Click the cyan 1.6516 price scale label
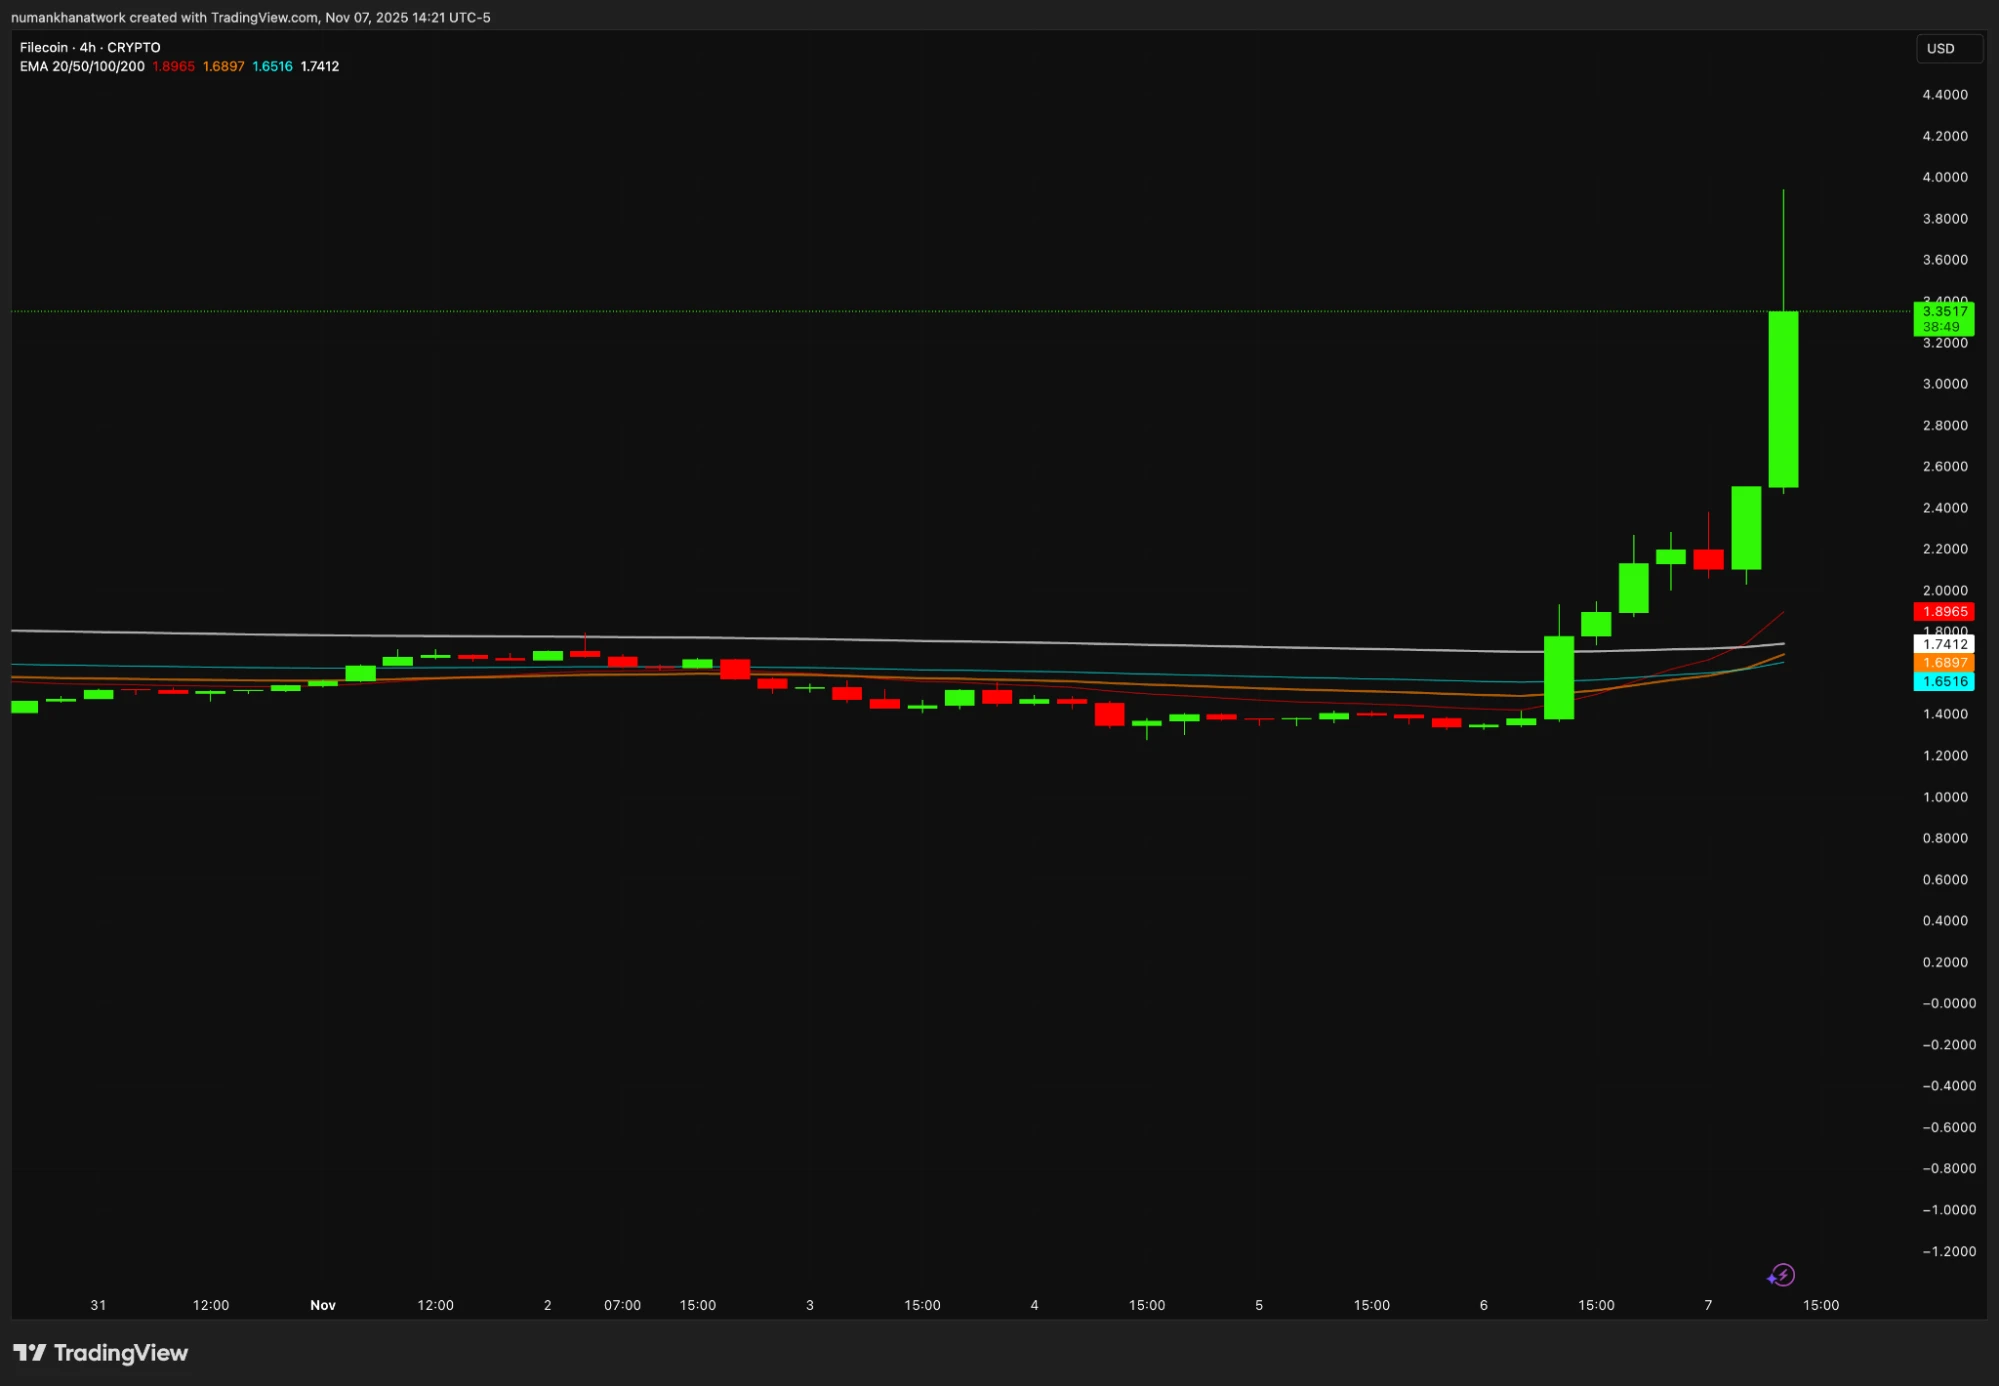 click(x=1943, y=681)
